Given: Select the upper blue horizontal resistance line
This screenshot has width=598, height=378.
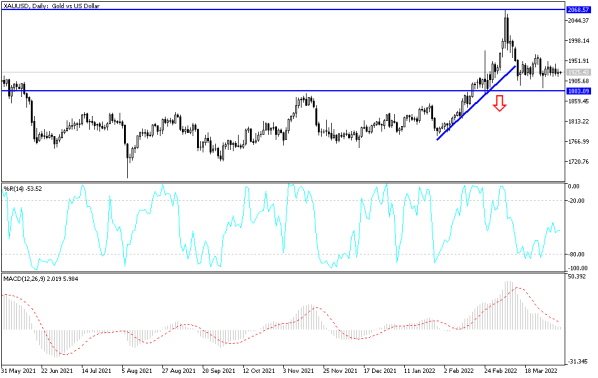Looking at the screenshot, I should [x=283, y=9].
